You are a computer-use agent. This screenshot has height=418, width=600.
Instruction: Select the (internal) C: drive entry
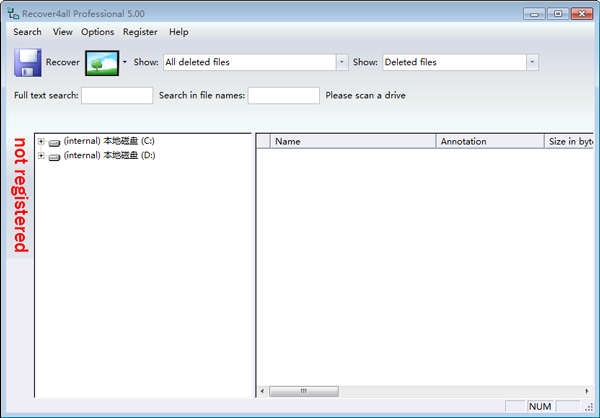tap(109, 141)
